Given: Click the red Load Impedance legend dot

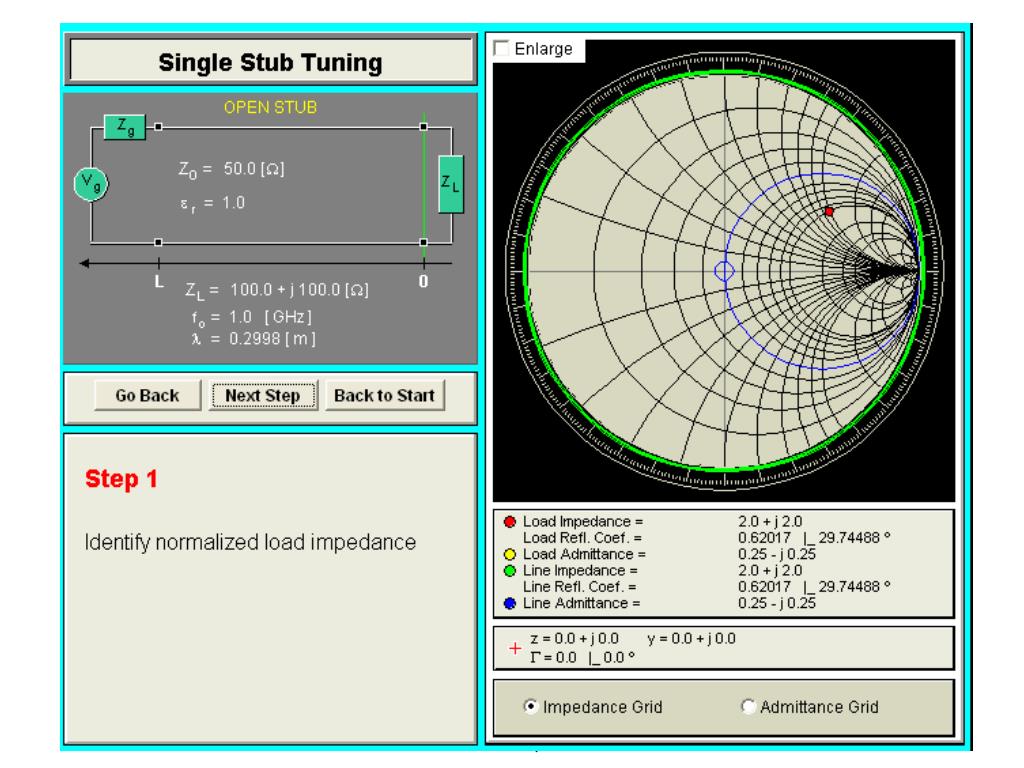Looking at the screenshot, I should (510, 522).
